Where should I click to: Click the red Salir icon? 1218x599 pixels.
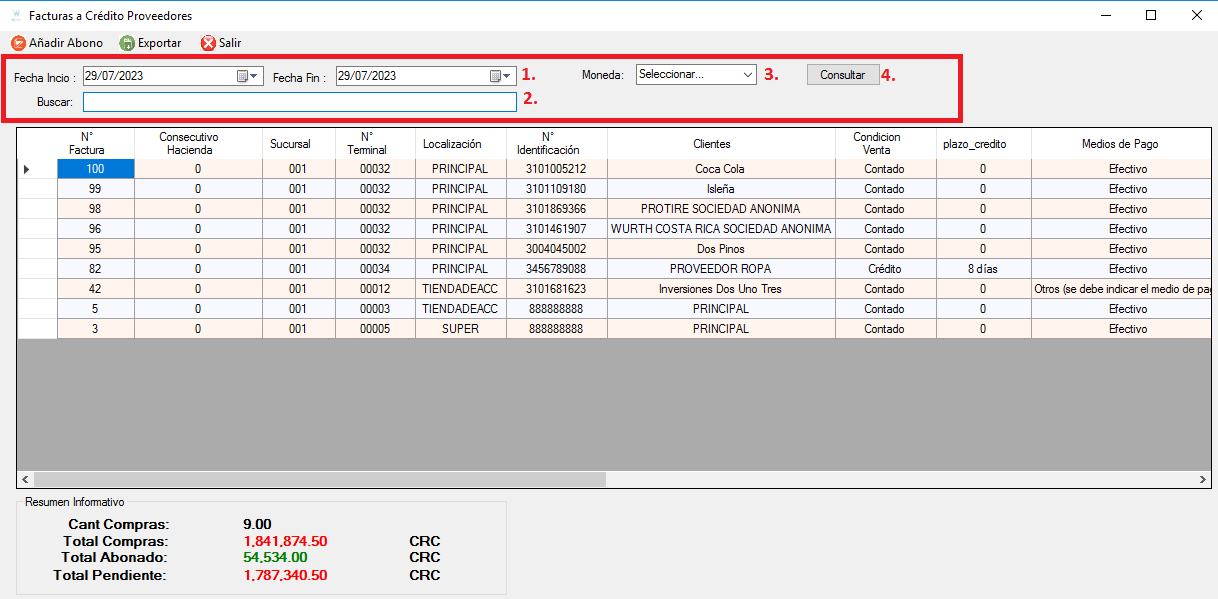point(208,43)
